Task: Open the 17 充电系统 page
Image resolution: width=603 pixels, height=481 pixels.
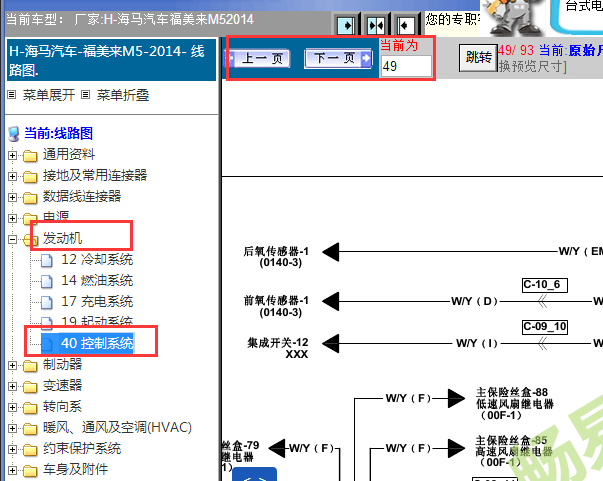Action: (97, 301)
